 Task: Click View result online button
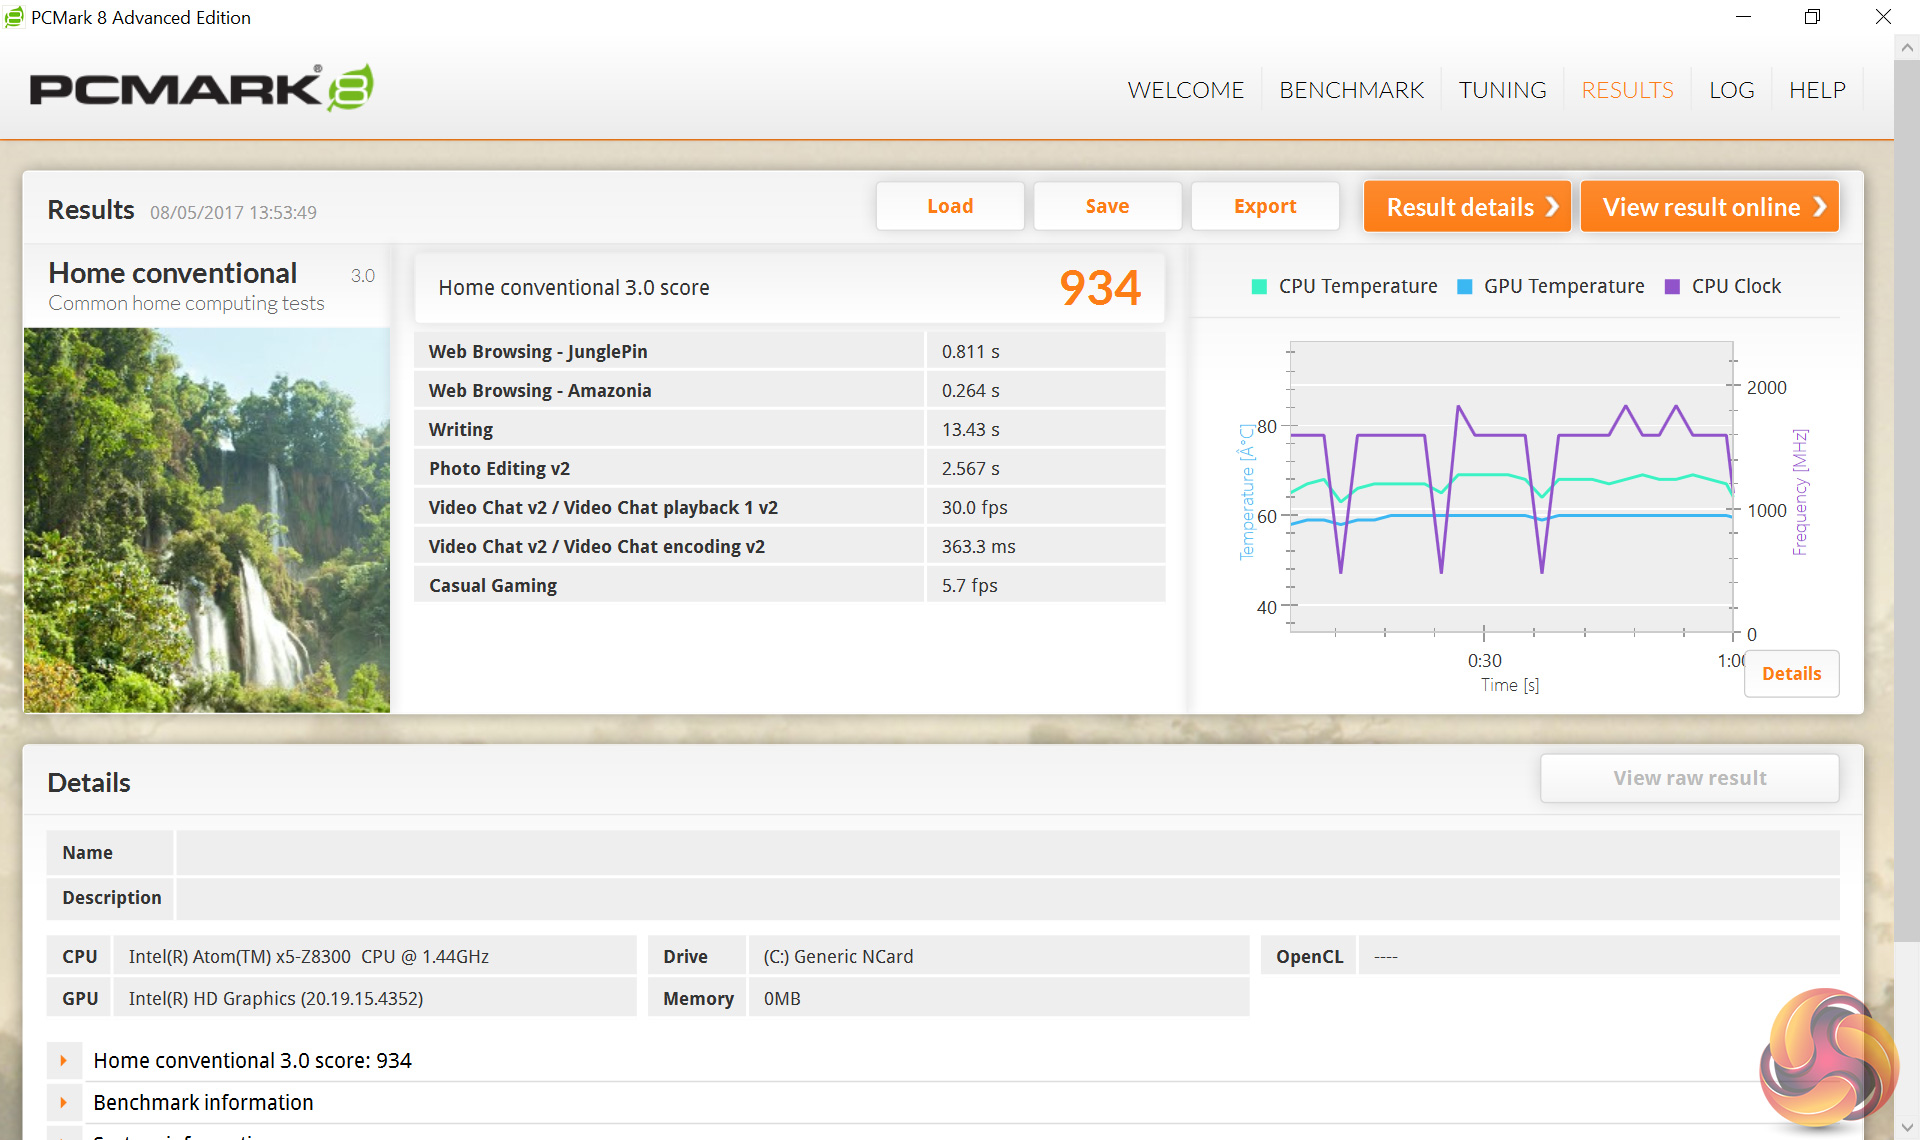click(1709, 206)
